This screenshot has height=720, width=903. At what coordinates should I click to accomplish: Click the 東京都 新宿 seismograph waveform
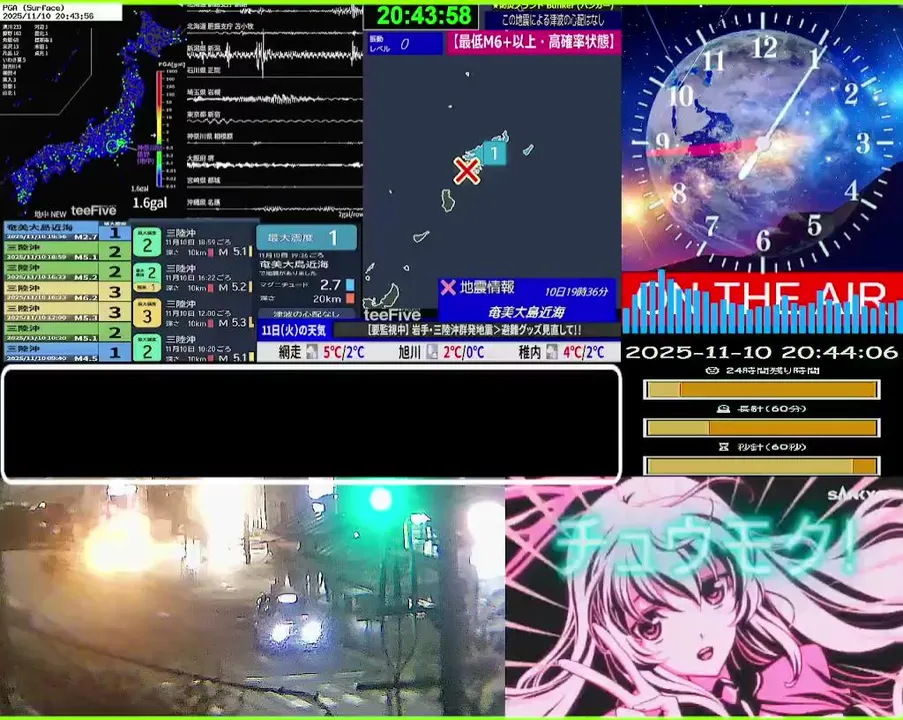275,122
